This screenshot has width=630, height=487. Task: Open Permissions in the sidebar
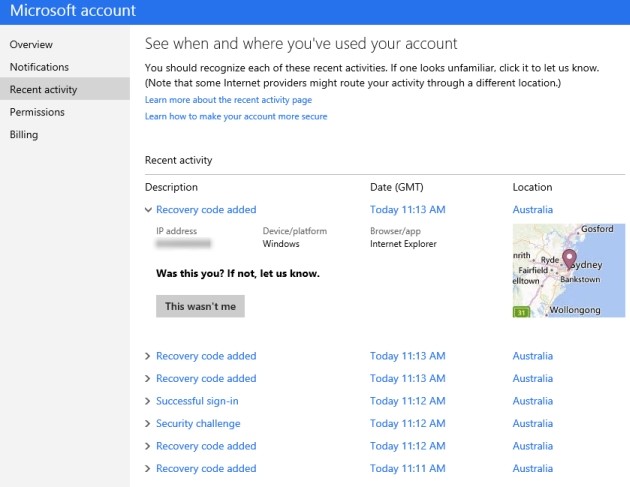[37, 112]
